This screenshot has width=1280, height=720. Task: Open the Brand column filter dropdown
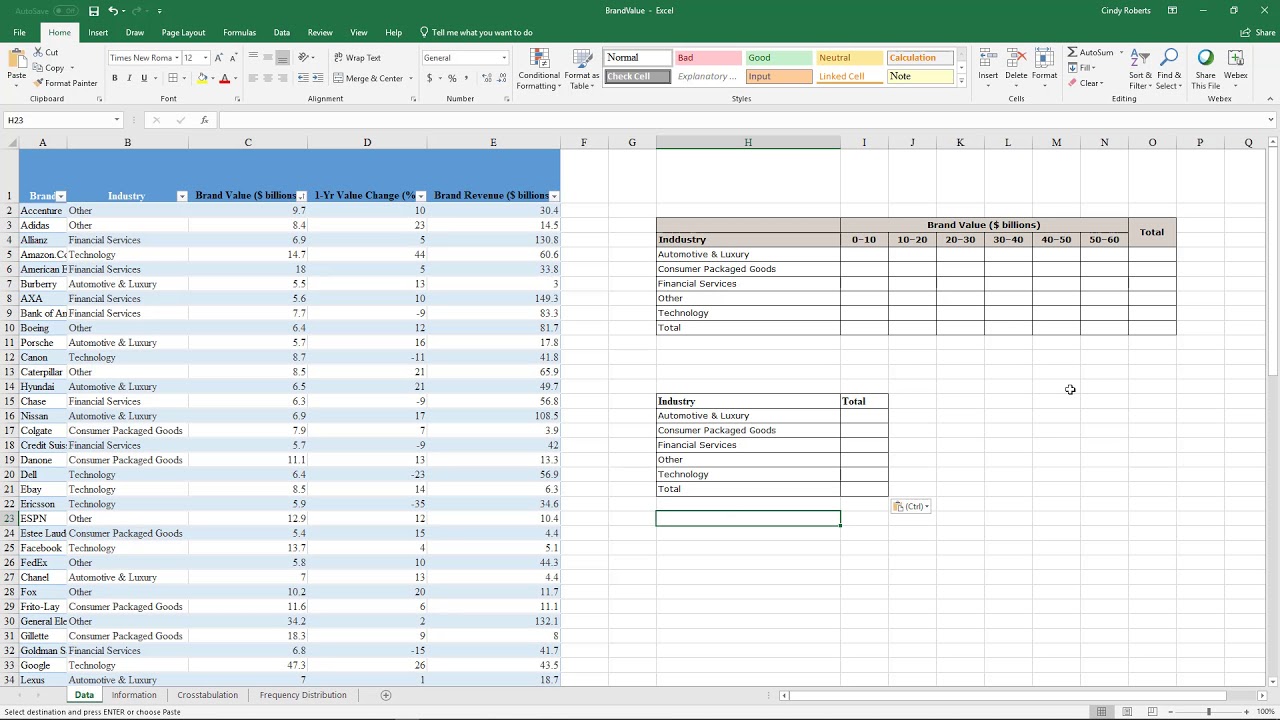coord(61,196)
